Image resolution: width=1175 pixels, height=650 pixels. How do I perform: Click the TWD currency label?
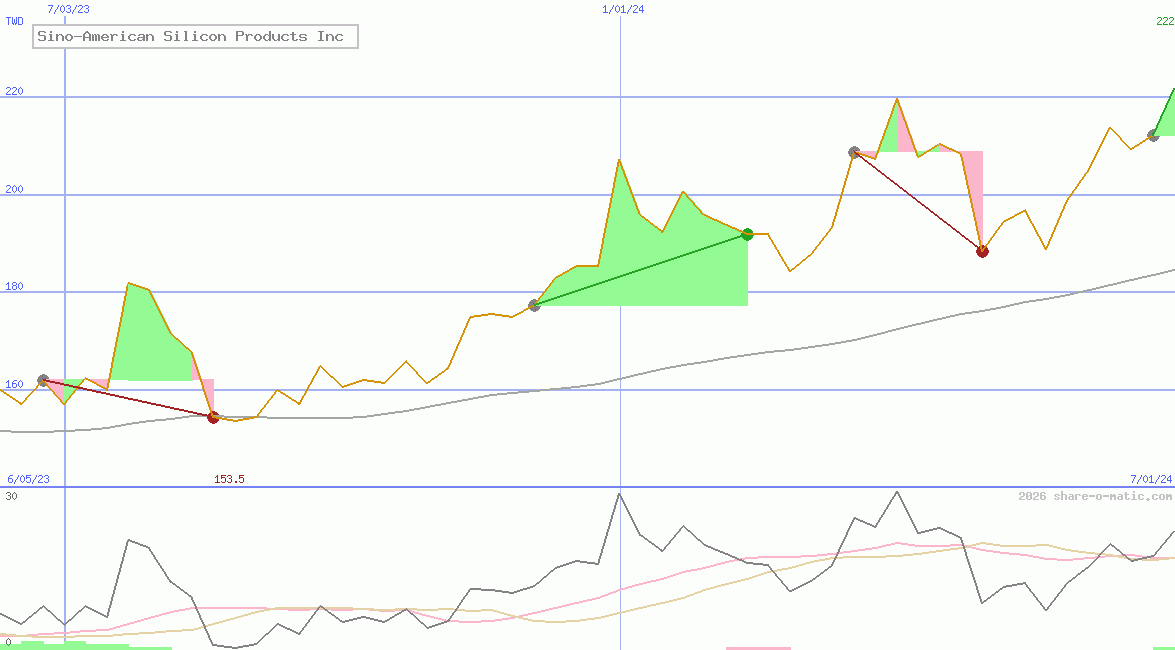[x=14, y=21]
